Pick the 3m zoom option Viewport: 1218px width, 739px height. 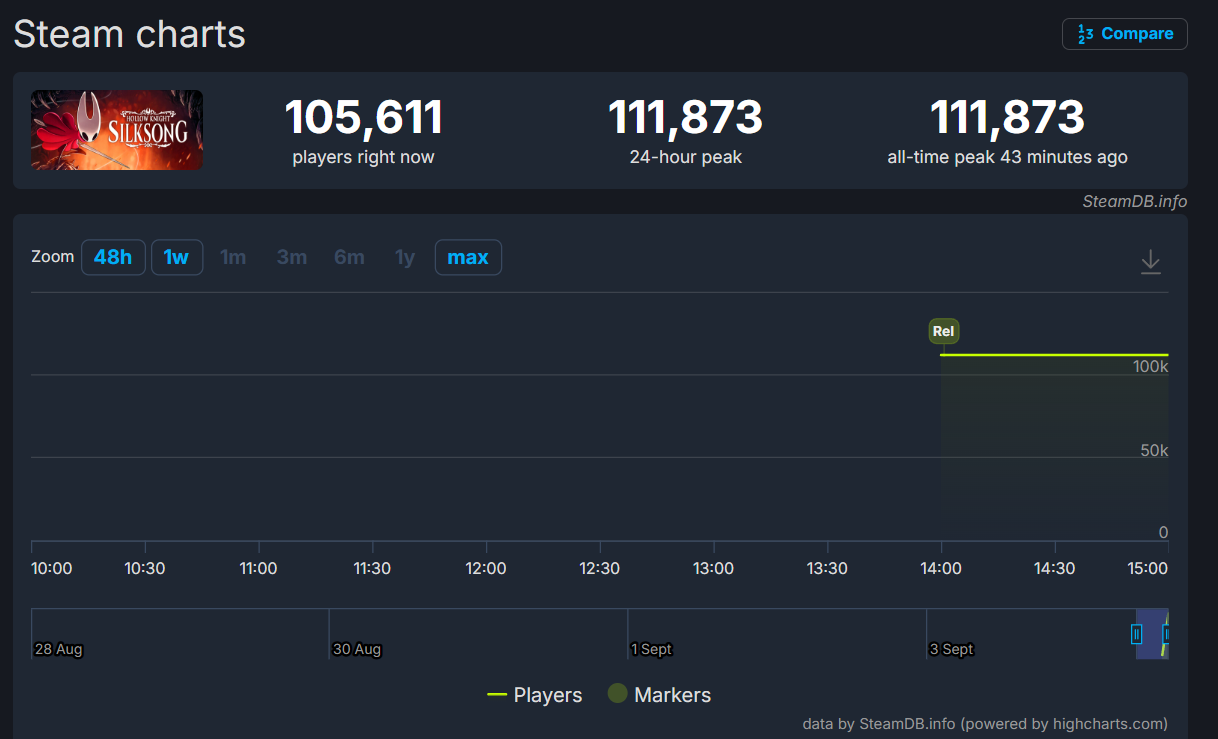[292, 257]
